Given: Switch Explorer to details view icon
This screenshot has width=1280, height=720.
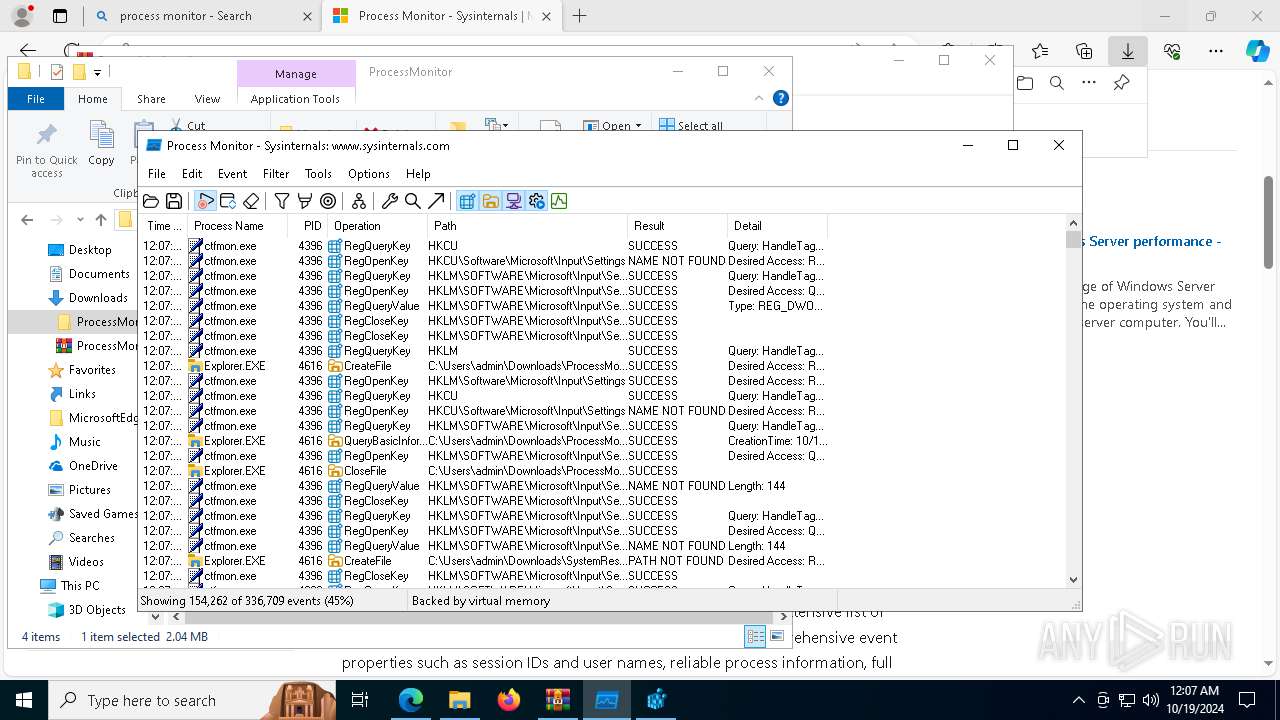Looking at the screenshot, I should [x=755, y=636].
